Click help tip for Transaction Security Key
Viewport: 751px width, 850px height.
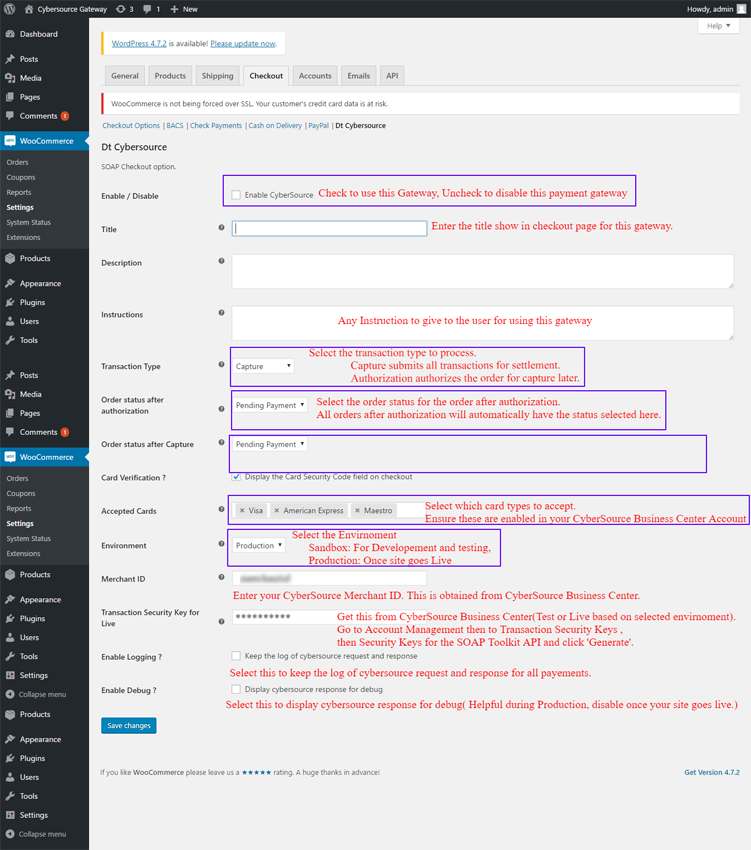coord(221,621)
